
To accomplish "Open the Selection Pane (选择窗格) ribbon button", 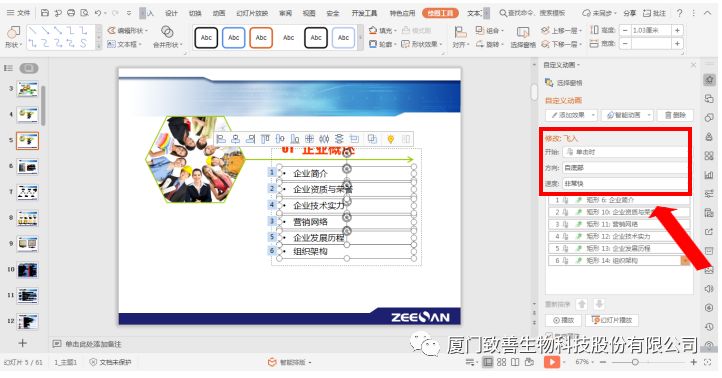I will coord(523,37).
